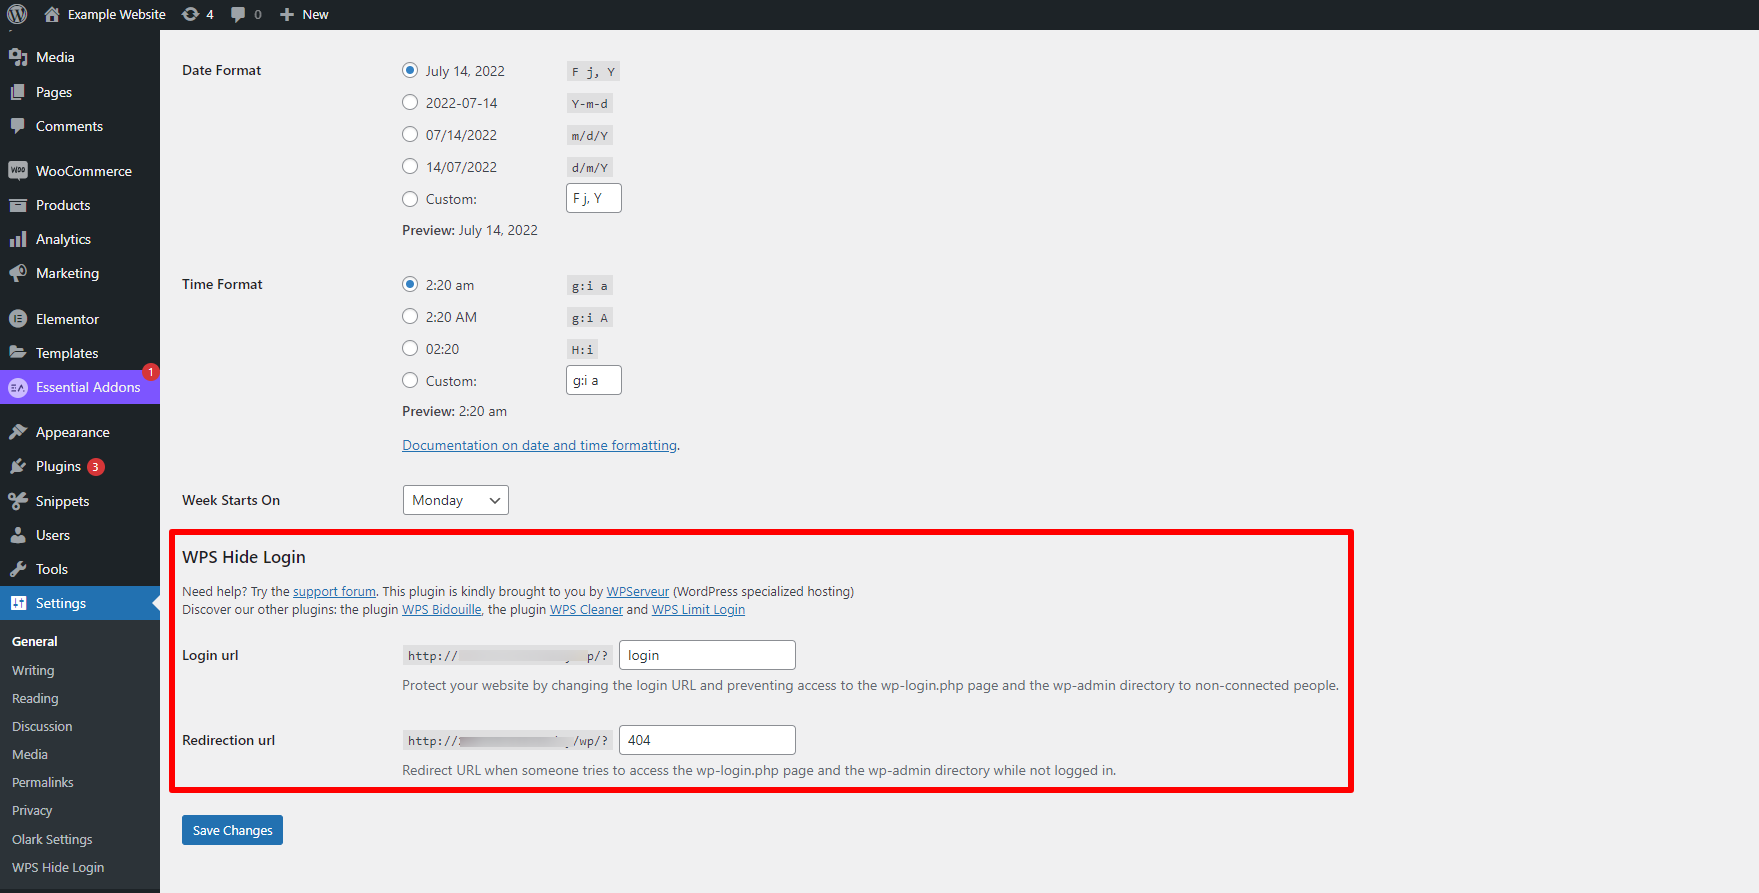Click the Media sidebar icon

click(x=18, y=57)
